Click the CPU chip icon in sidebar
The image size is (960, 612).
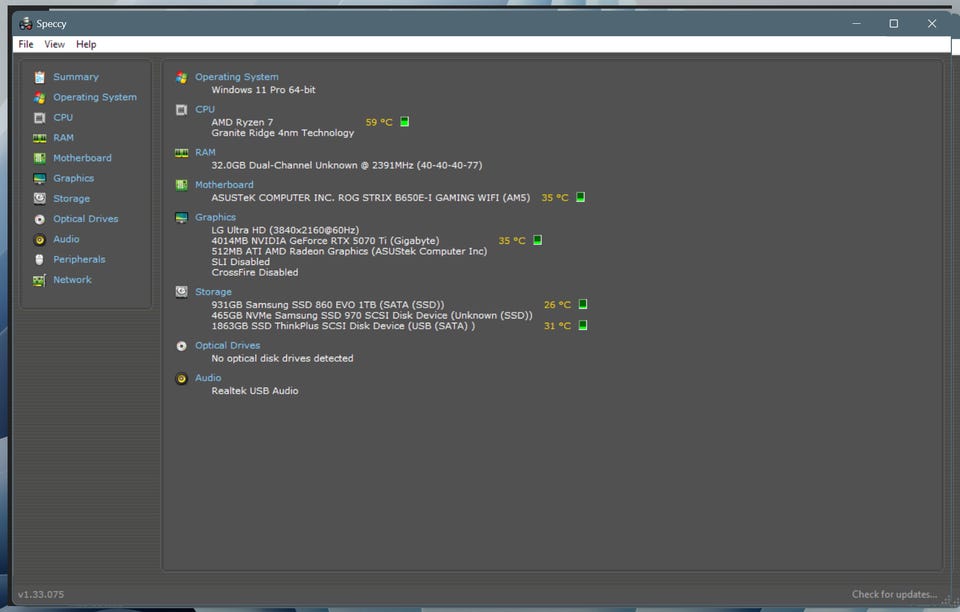point(40,118)
